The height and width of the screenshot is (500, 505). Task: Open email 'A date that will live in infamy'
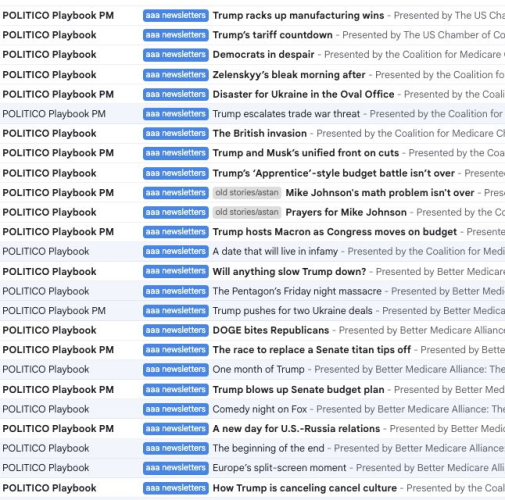275,251
